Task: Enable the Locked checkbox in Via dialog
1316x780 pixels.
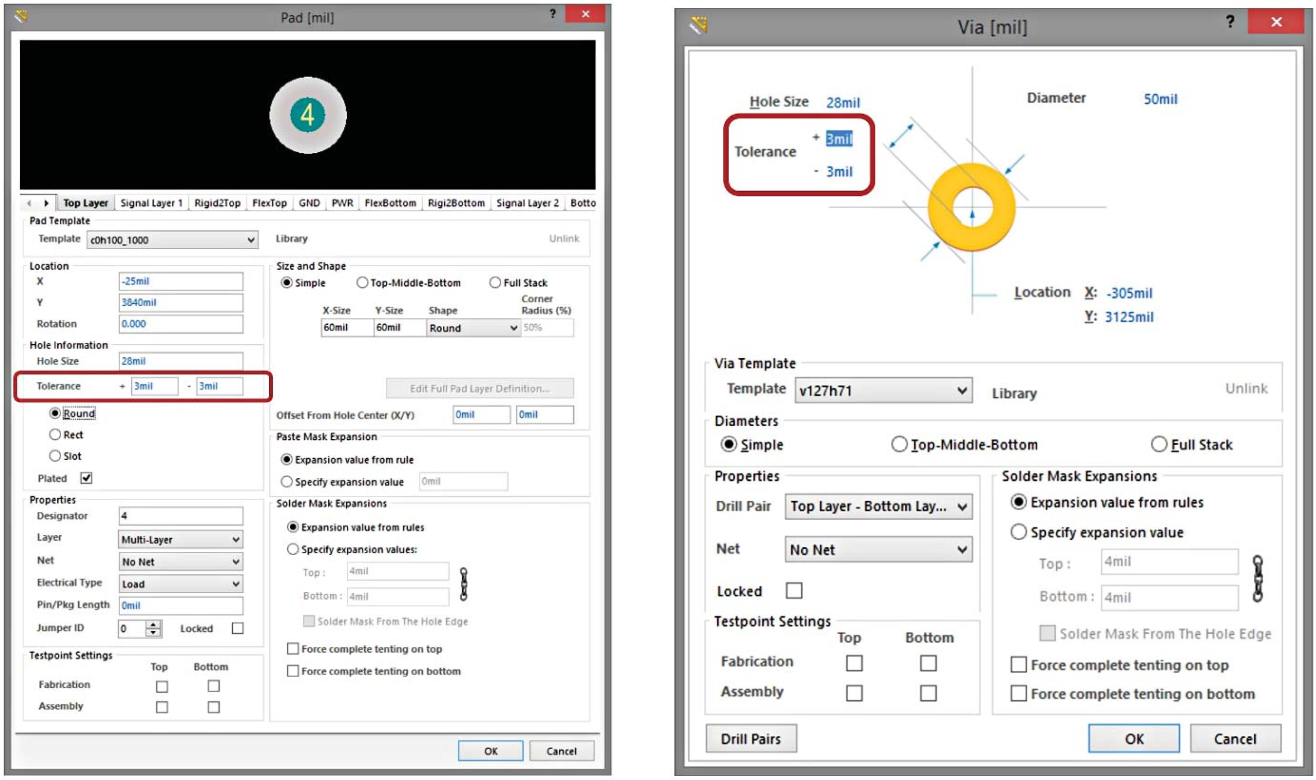Action: [794, 591]
